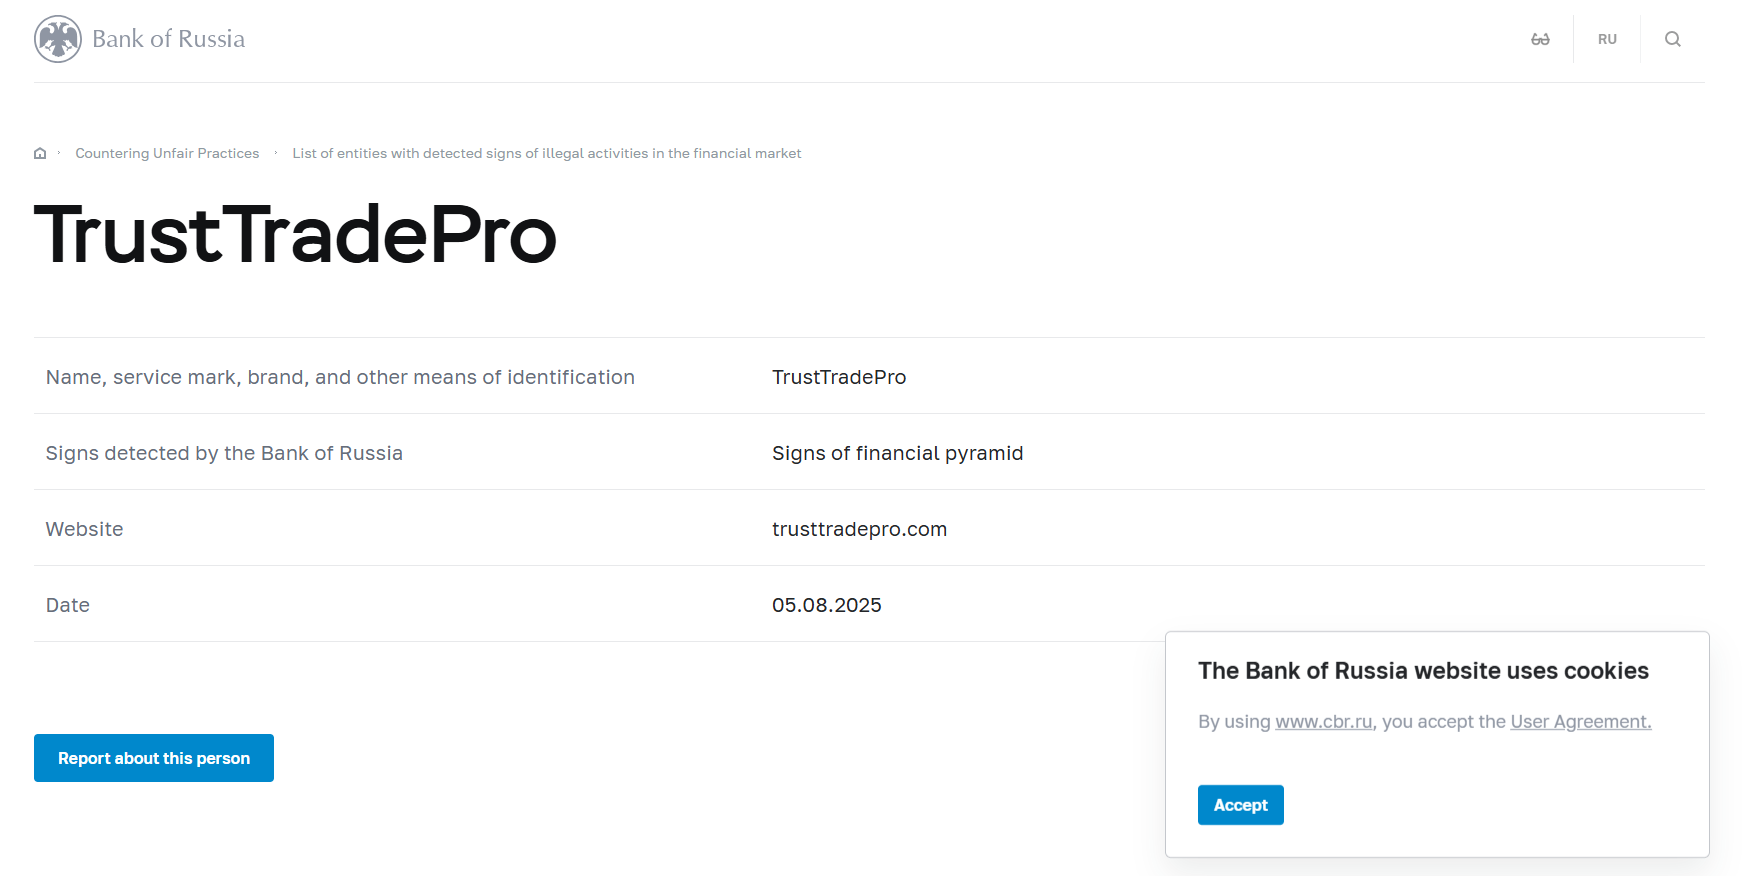Open the List of entities breadcrumb link

546,153
